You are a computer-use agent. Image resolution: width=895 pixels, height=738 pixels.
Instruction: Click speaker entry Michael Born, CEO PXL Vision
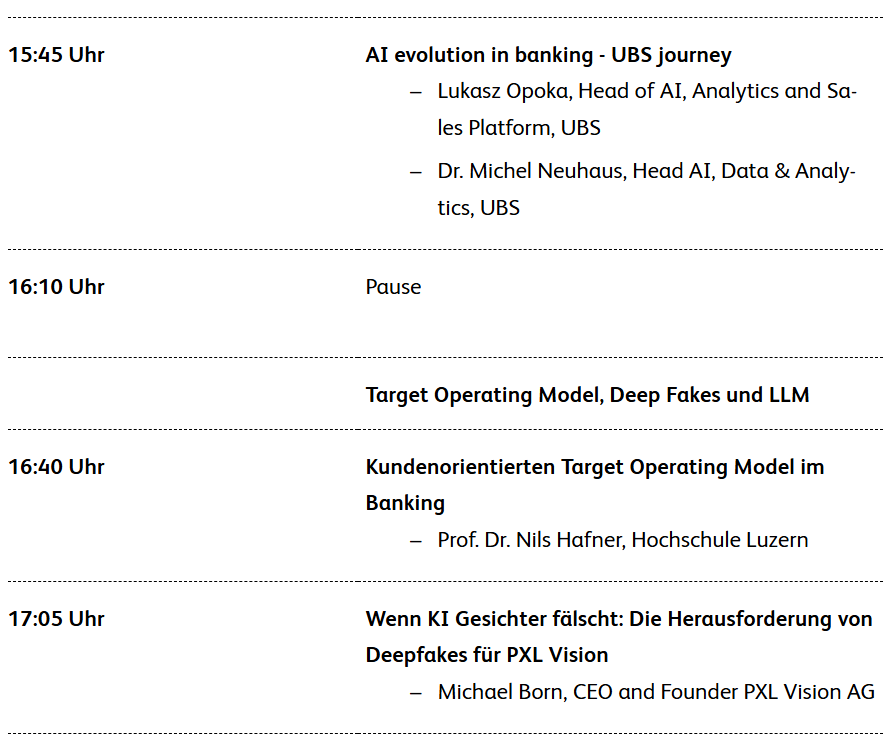click(656, 692)
